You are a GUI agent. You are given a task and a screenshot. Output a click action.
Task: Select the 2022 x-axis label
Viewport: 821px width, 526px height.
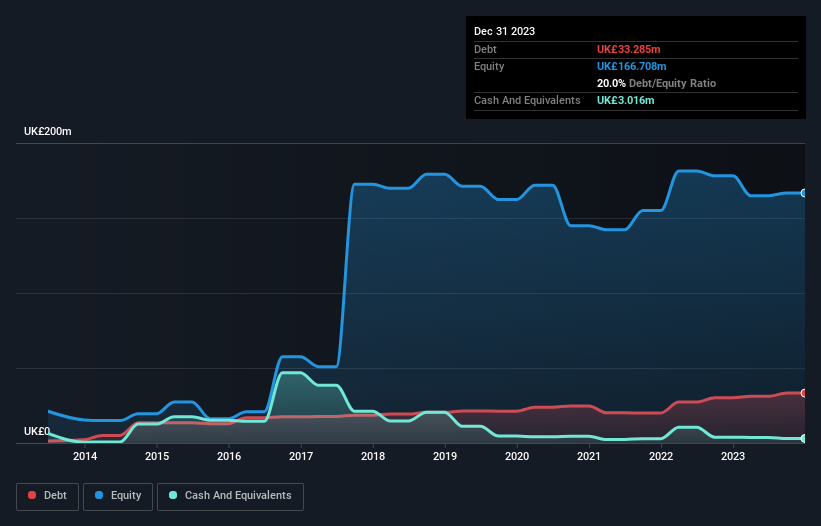(x=661, y=456)
